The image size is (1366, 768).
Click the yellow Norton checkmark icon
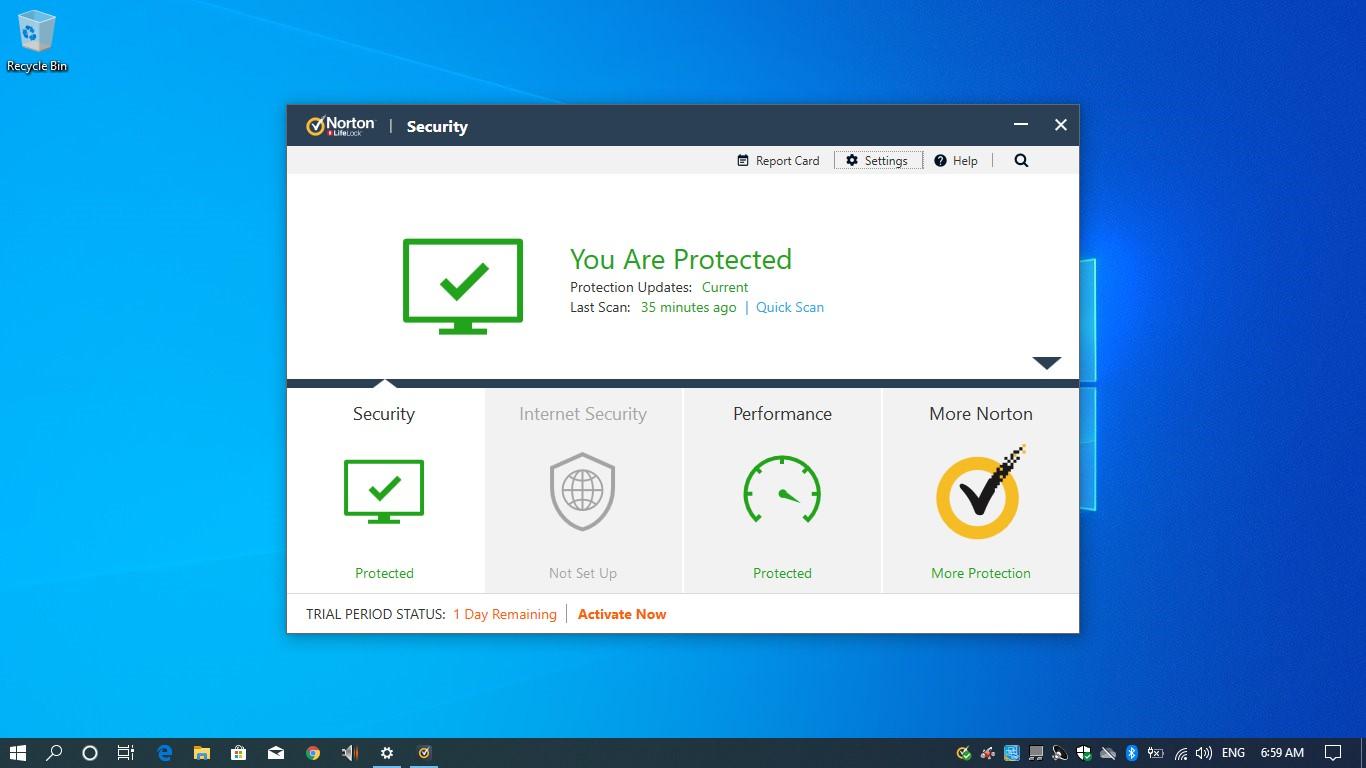[x=980, y=493]
